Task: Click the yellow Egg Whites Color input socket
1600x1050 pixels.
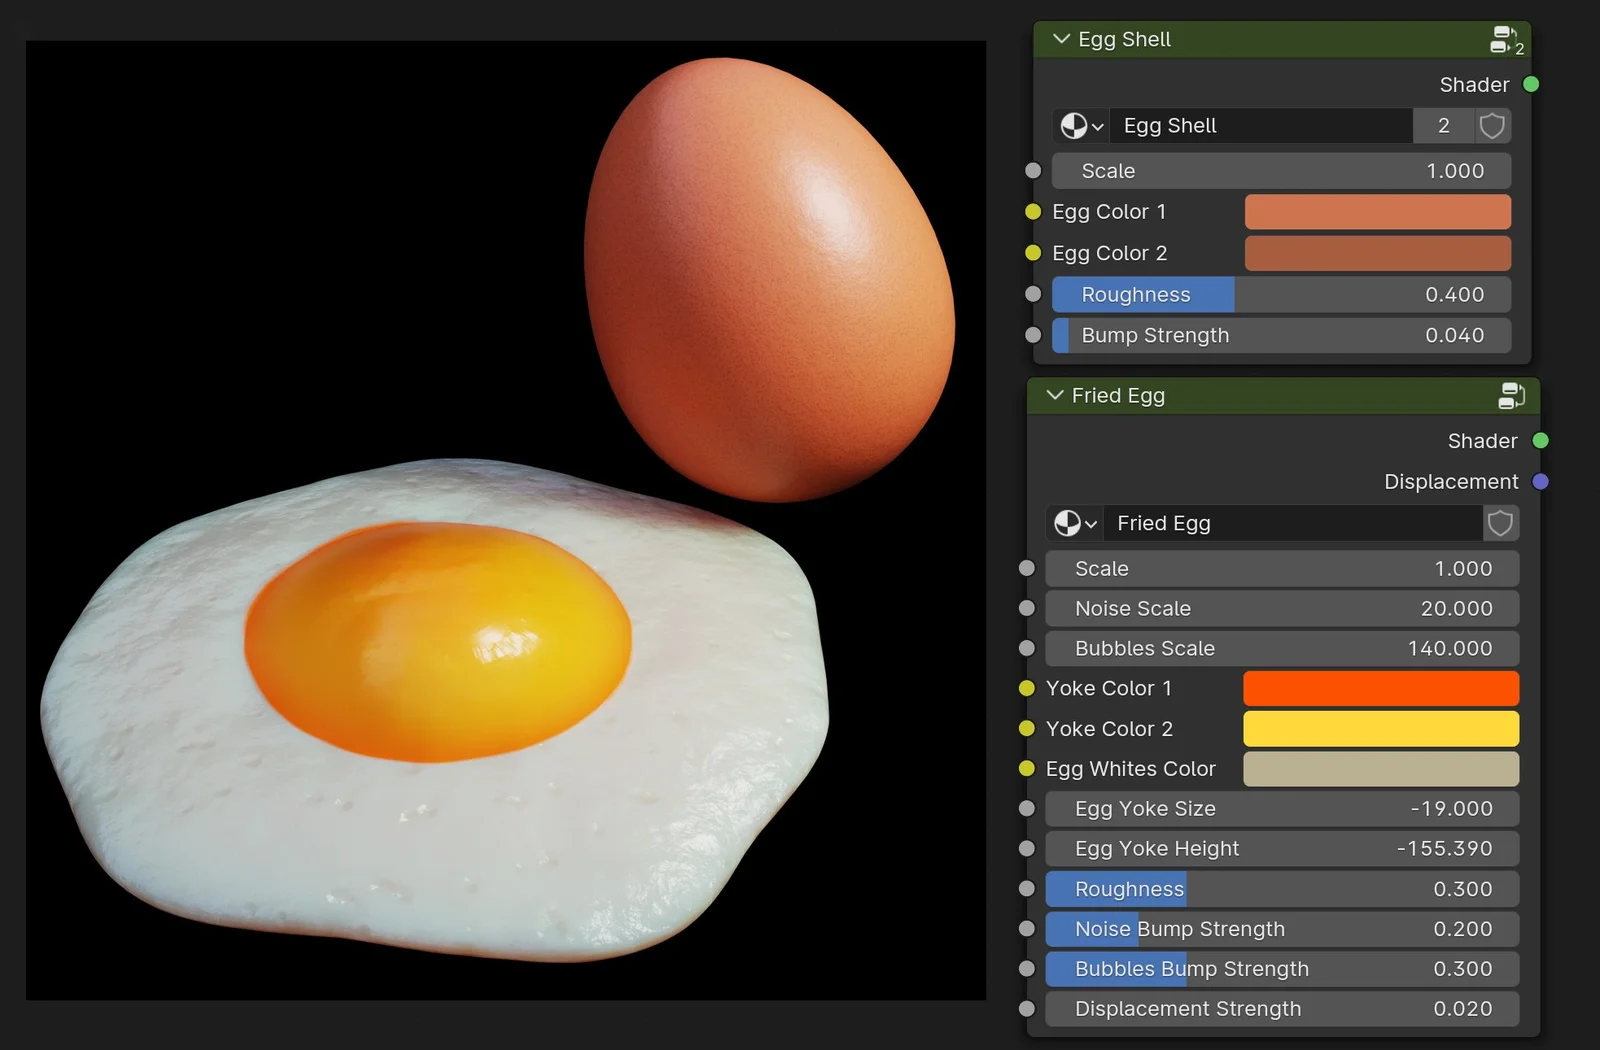Action: (x=1025, y=769)
